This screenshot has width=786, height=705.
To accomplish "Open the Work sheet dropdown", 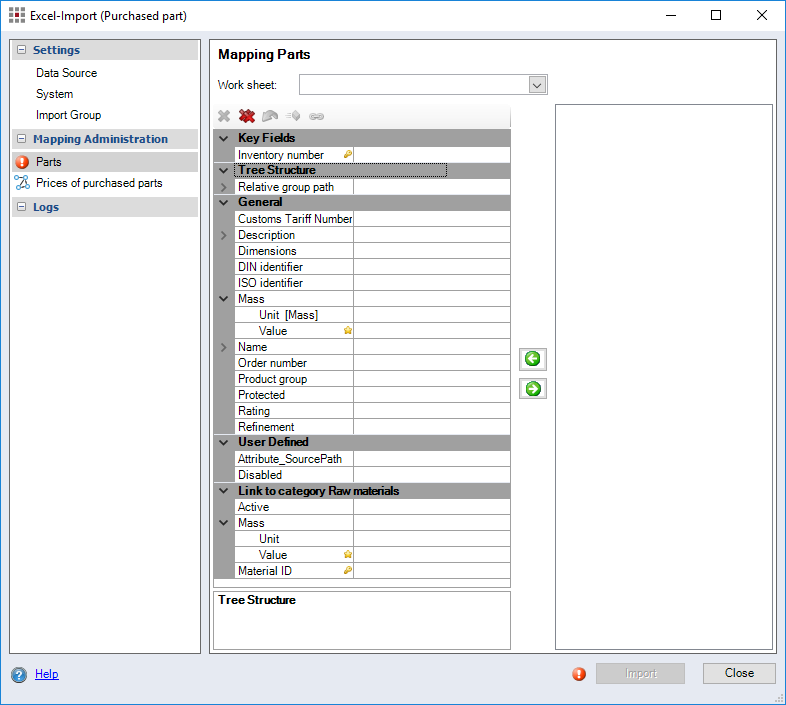I will 537,85.
